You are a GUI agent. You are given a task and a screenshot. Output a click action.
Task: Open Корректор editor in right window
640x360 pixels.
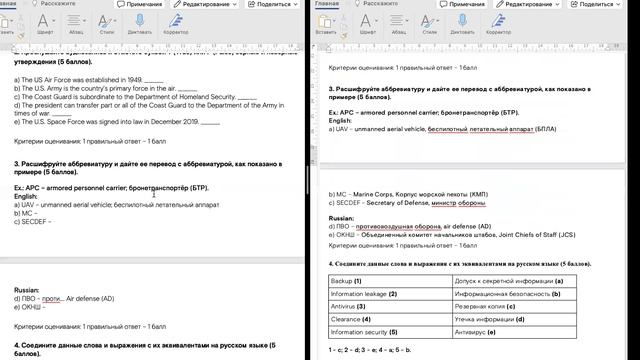(498, 24)
